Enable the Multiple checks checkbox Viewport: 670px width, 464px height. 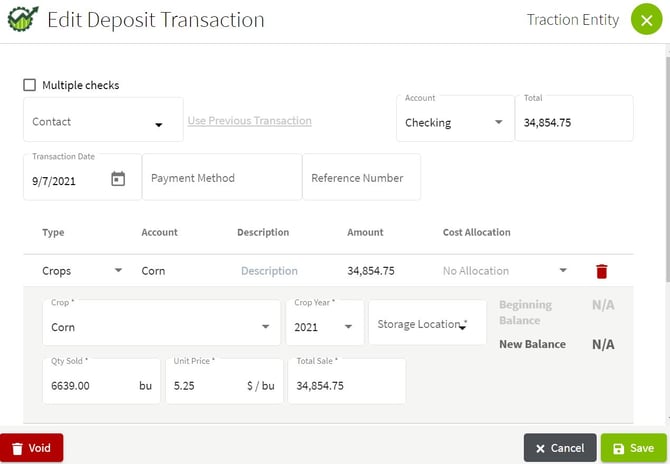(30, 86)
